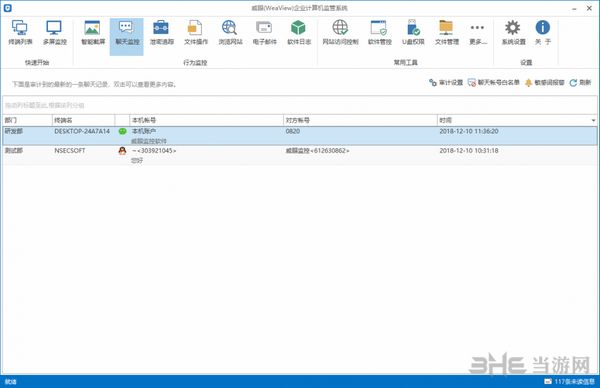Click 刷新 refresh button
The width and height of the screenshot is (600, 388).
pos(580,82)
